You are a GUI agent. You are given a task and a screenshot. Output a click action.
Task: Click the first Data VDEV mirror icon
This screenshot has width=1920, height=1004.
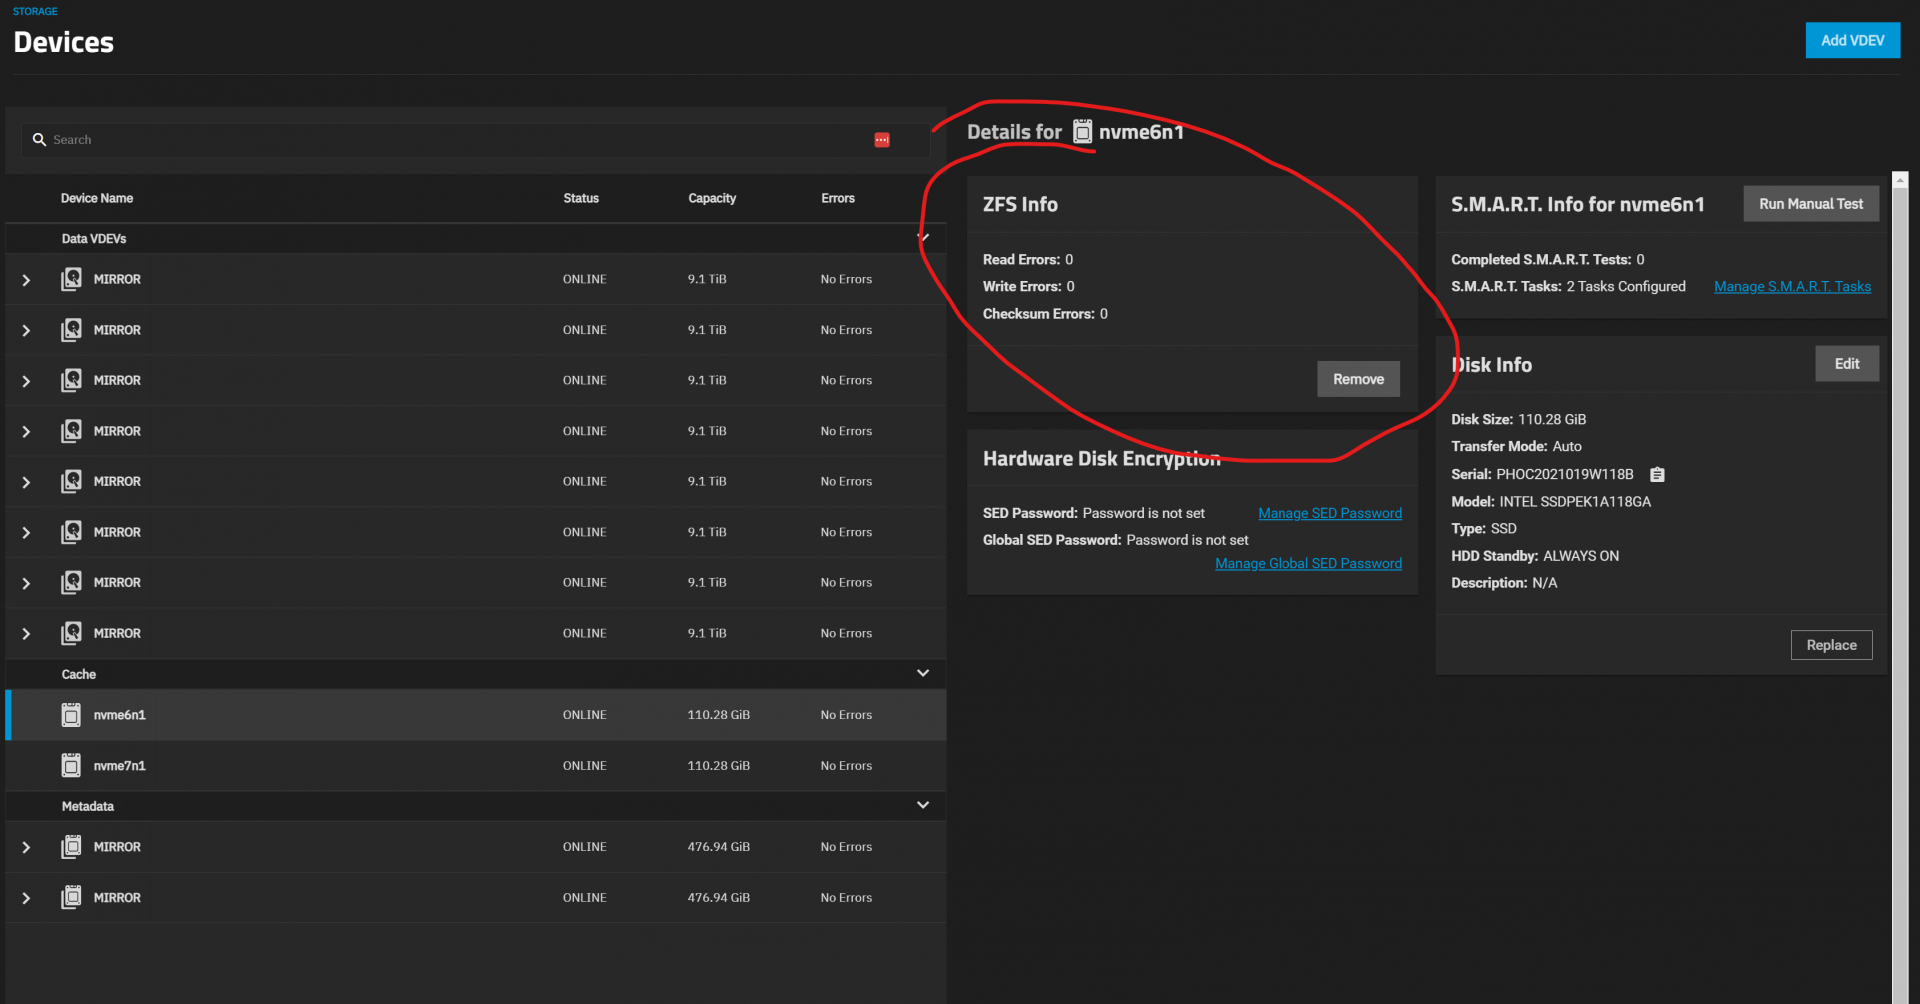point(71,279)
